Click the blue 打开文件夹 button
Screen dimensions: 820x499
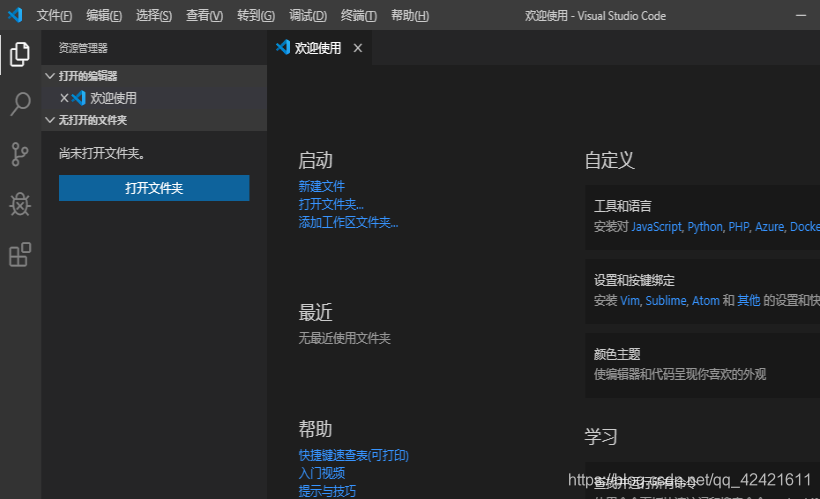[154, 188]
